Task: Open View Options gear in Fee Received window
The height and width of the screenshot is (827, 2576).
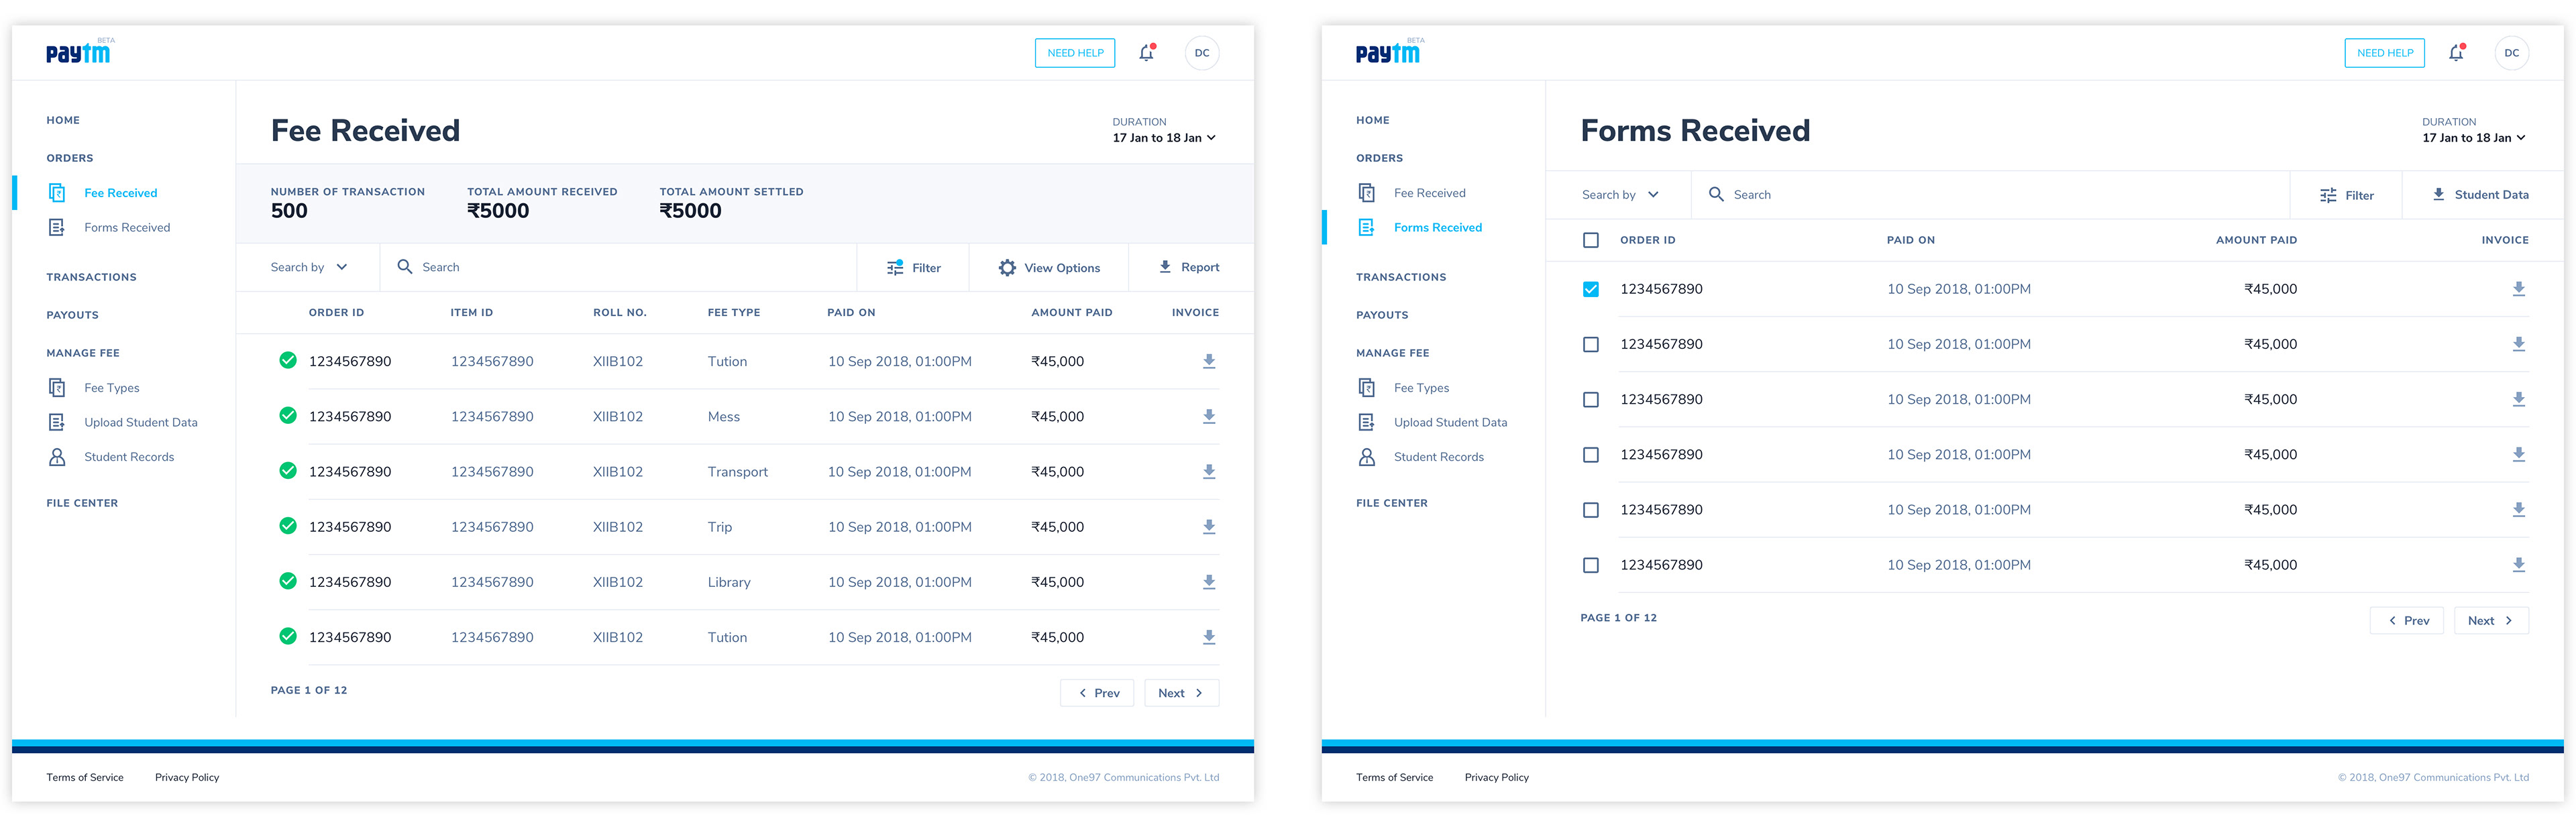Action: [x=1007, y=267]
